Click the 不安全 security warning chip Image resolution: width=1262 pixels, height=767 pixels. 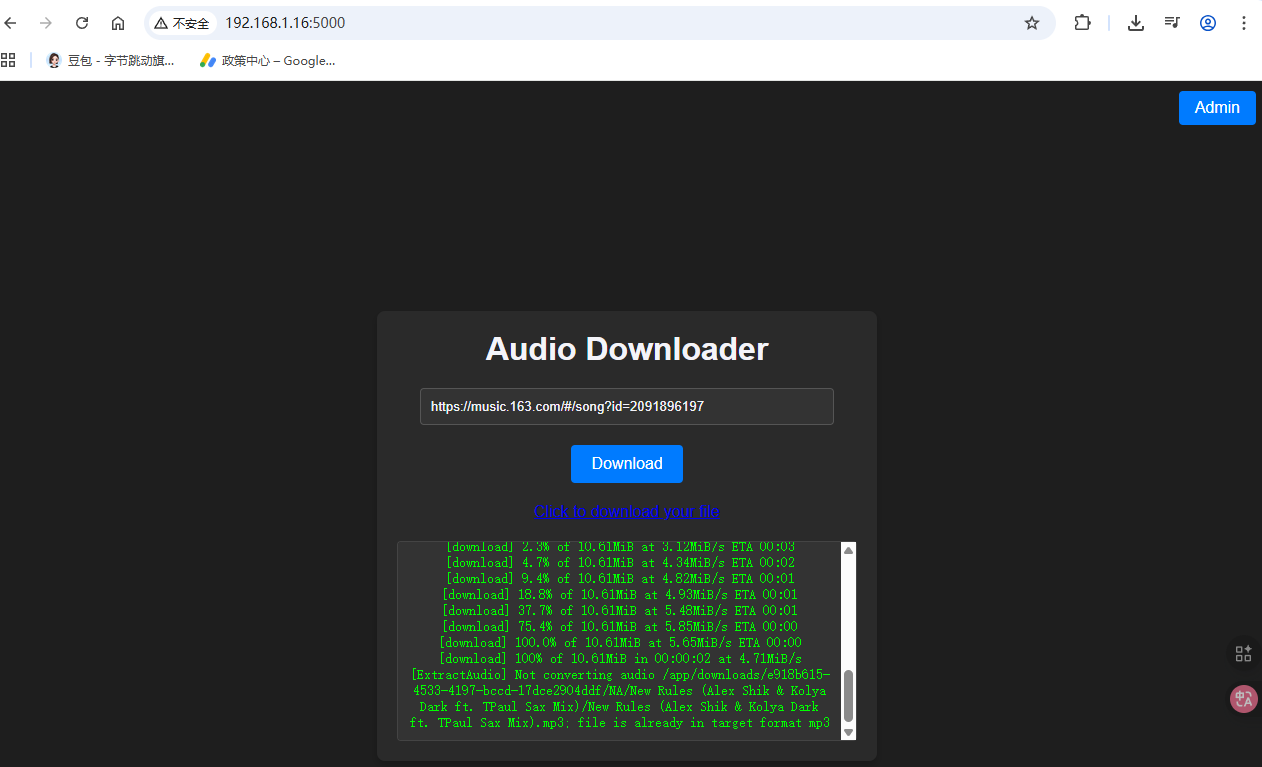tap(182, 23)
